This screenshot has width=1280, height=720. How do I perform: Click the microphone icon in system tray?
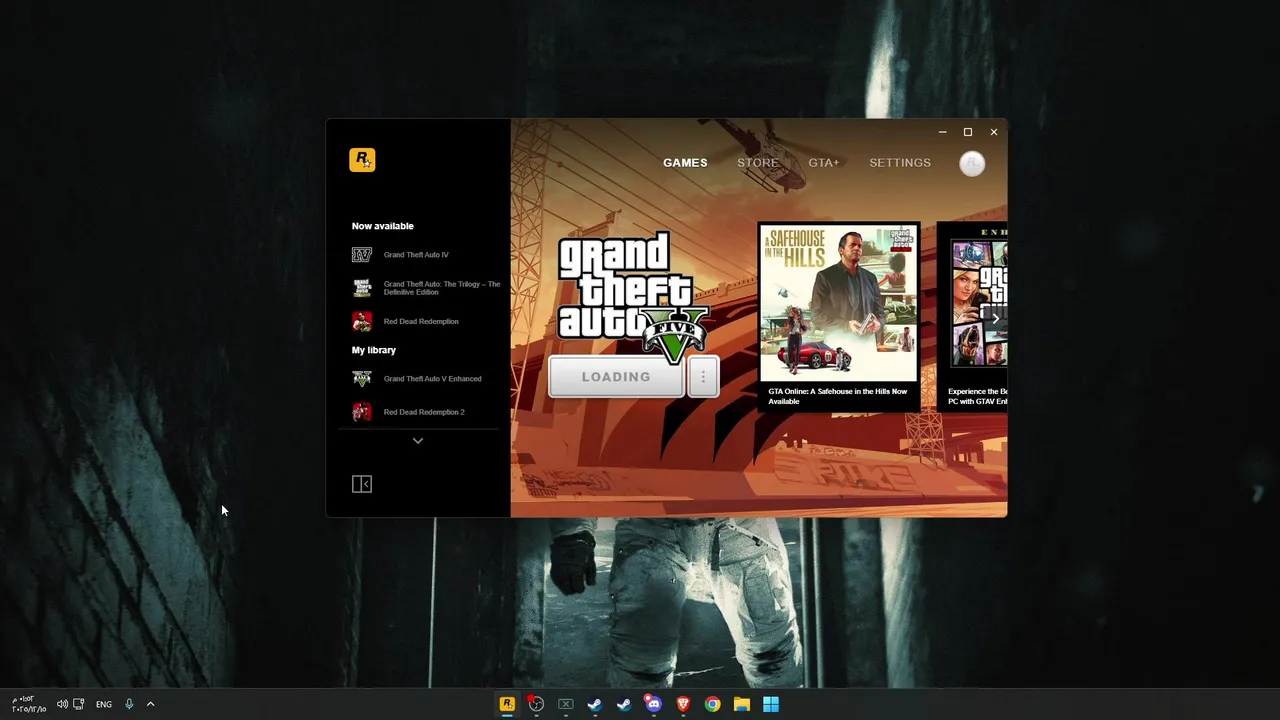129,704
